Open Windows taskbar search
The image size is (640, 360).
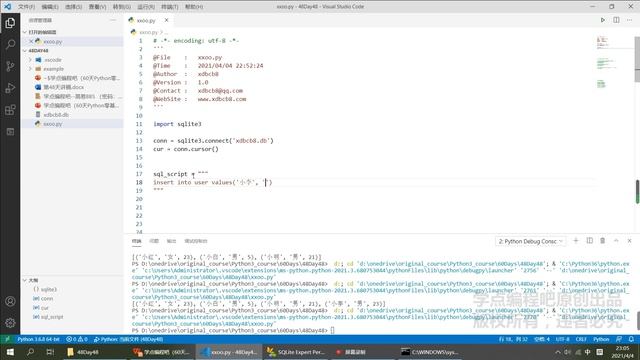(30, 352)
